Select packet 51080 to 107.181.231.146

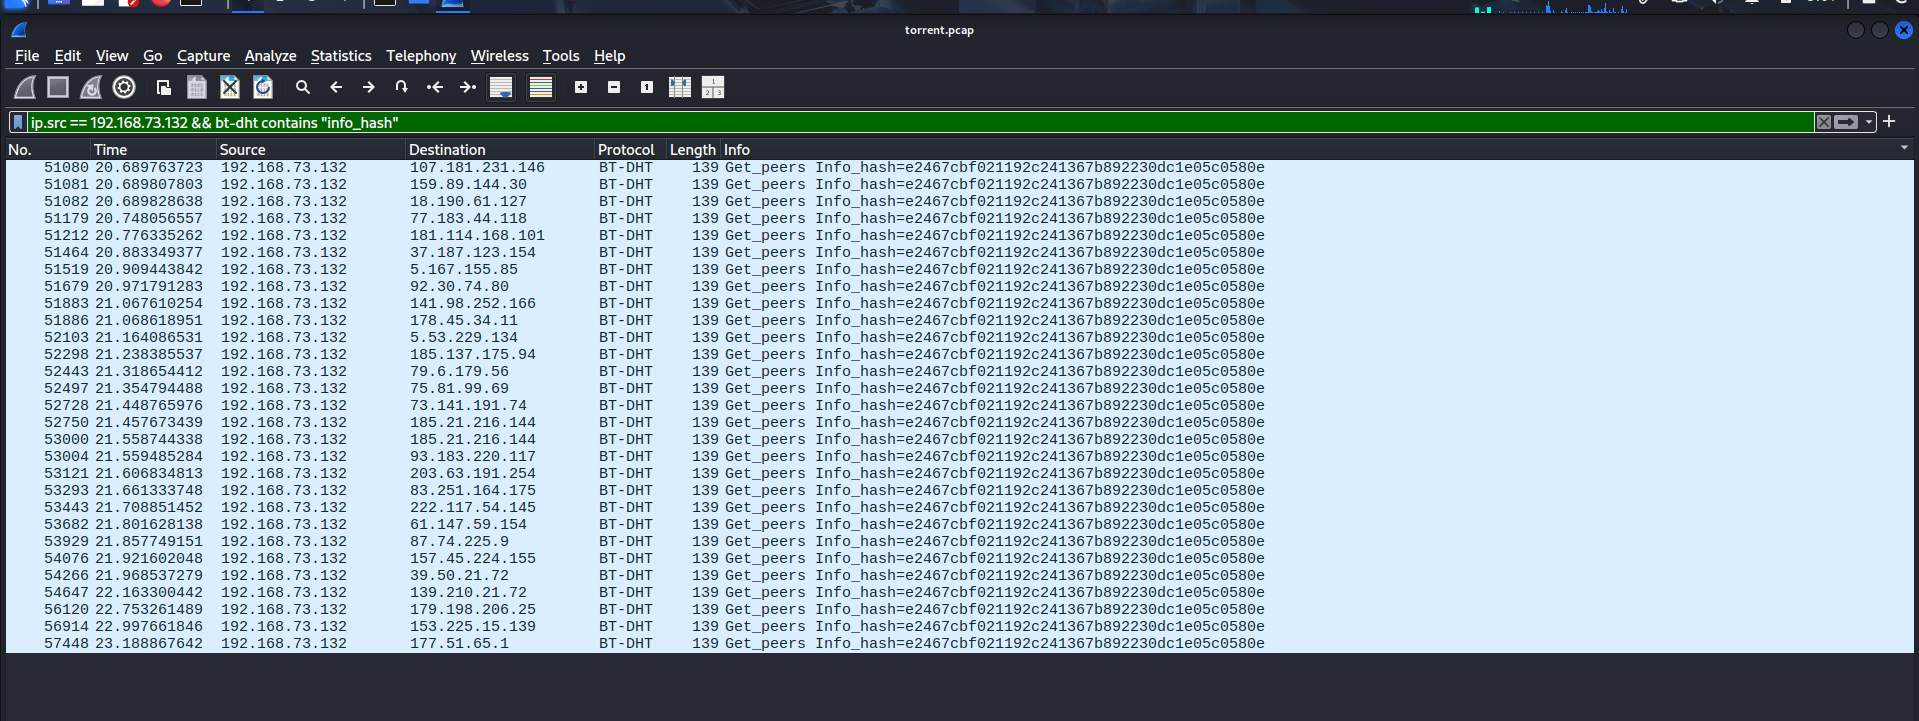477,168
